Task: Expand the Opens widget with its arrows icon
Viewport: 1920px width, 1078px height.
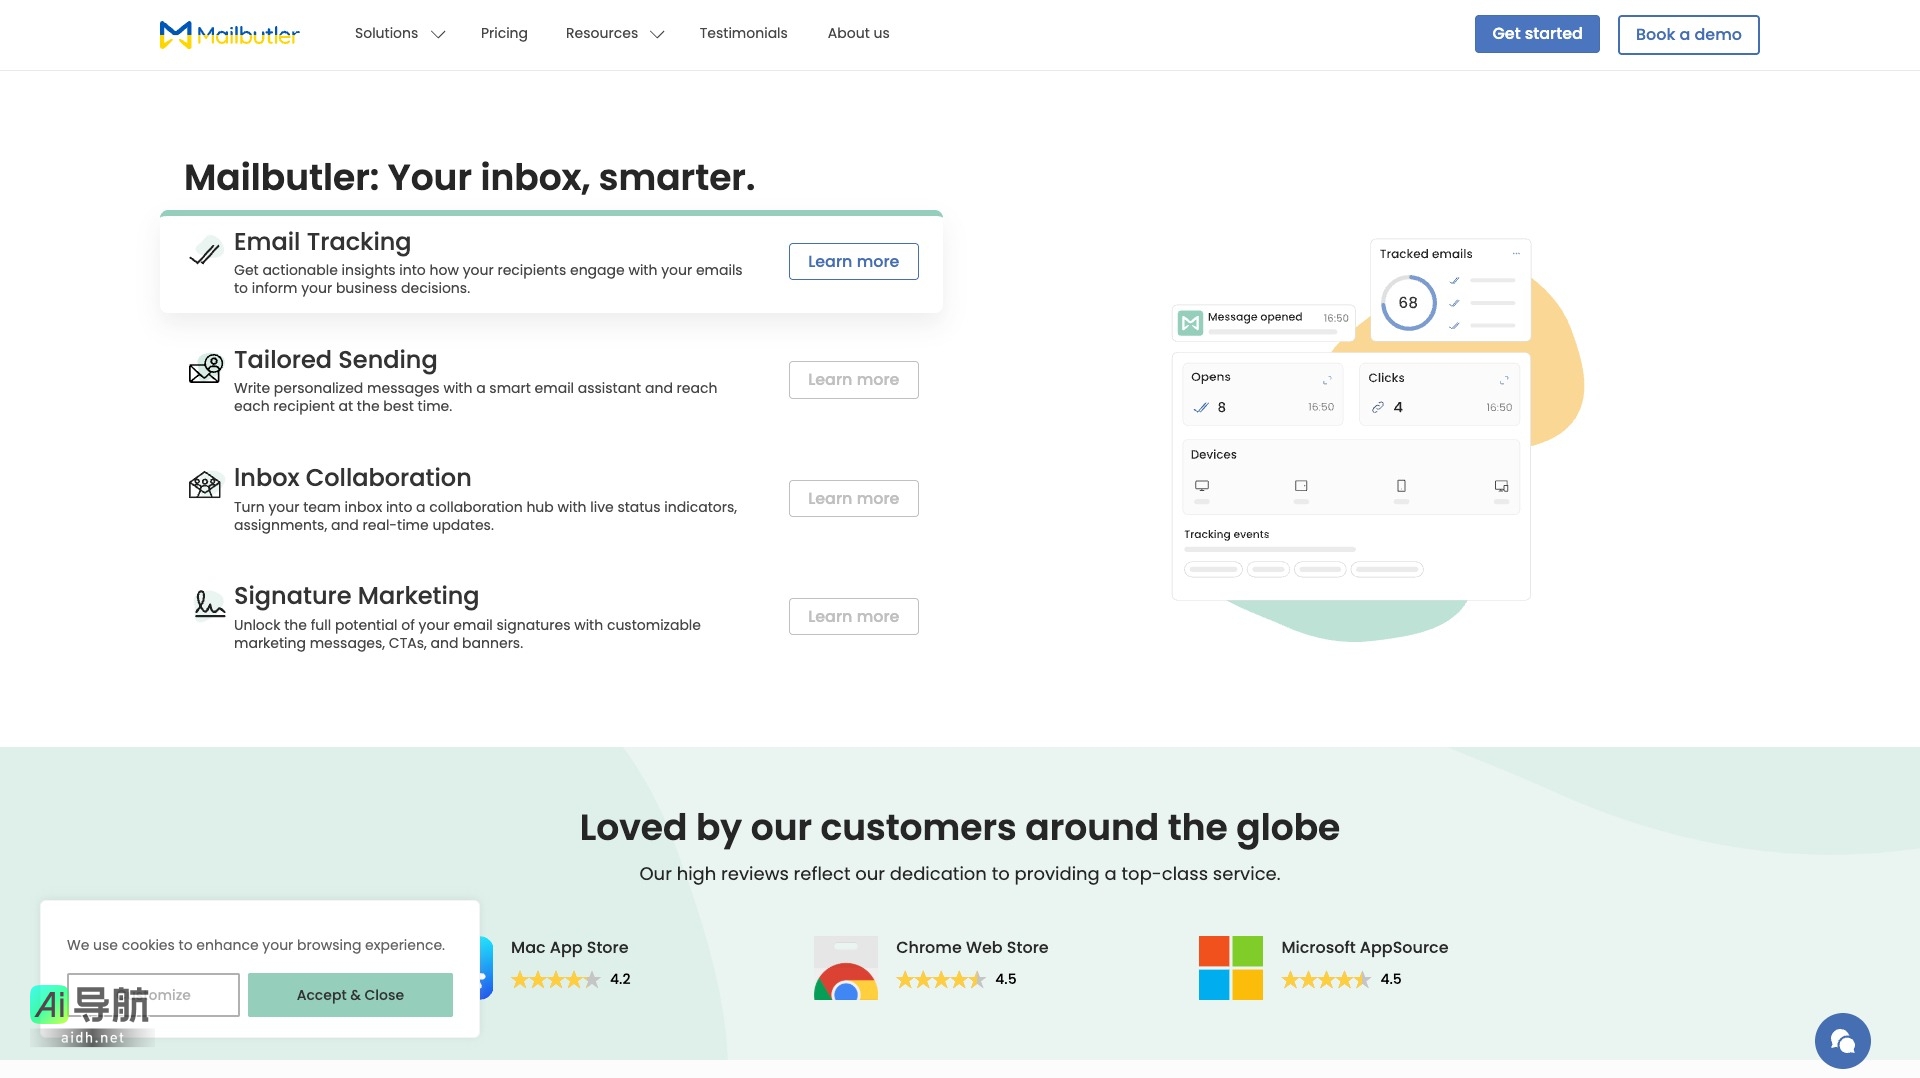Action: 1328,379
